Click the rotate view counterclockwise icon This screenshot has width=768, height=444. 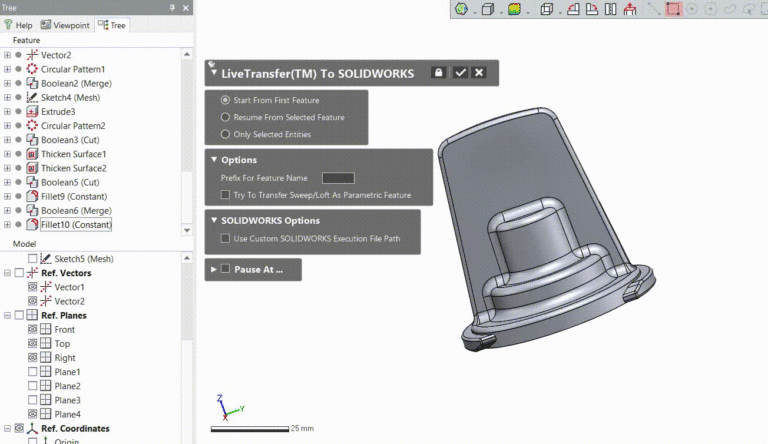573,9
